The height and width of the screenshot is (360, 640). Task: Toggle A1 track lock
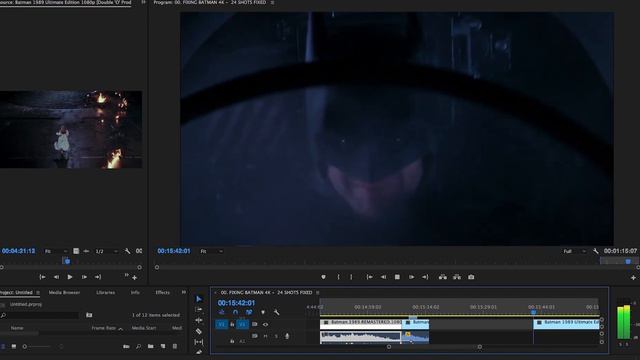(x=232, y=341)
